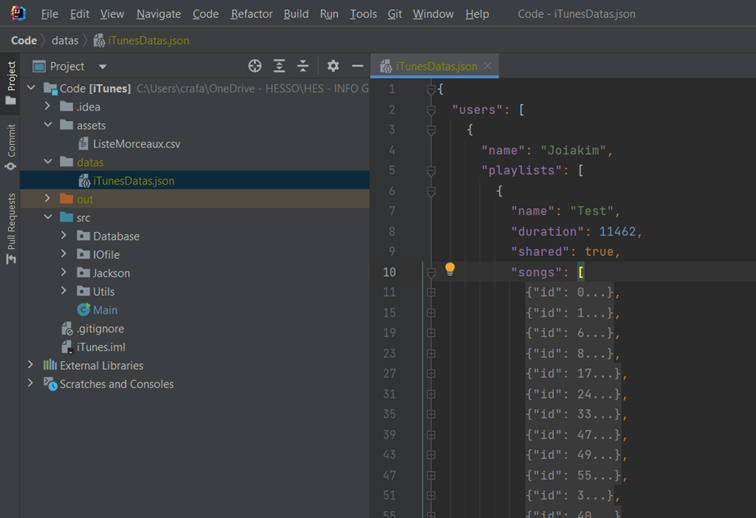Click the datas breadcrumb in navigation bar
Screen dimensions: 756x518
click(x=65, y=41)
